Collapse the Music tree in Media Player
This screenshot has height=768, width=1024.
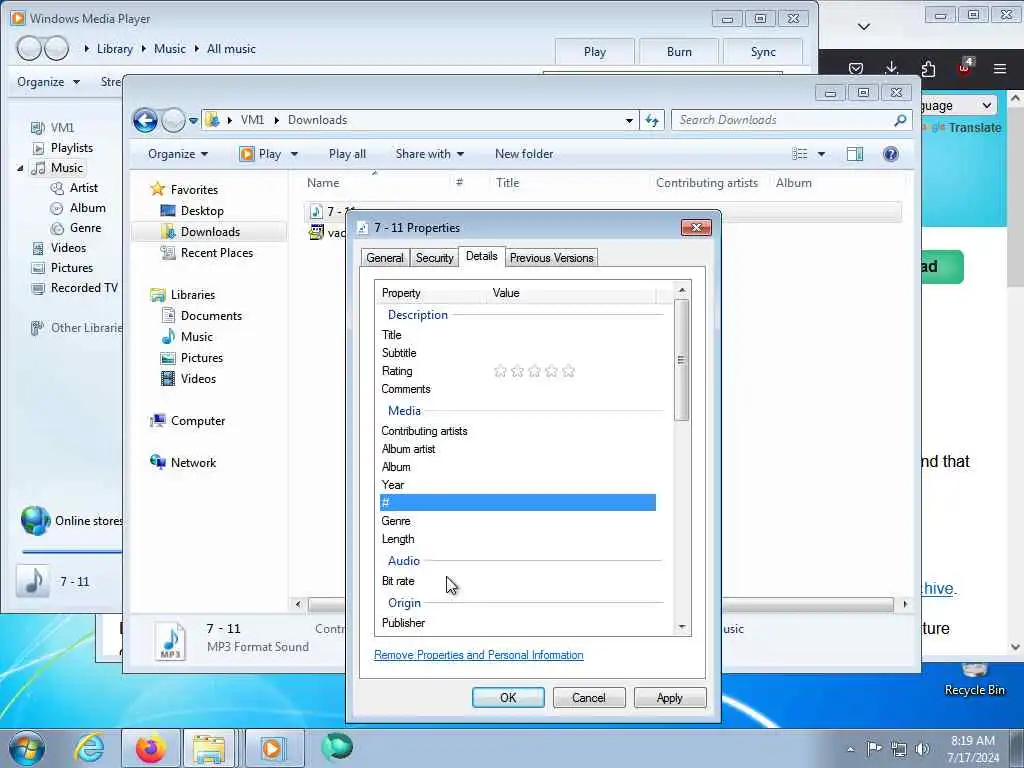click(x=20, y=168)
